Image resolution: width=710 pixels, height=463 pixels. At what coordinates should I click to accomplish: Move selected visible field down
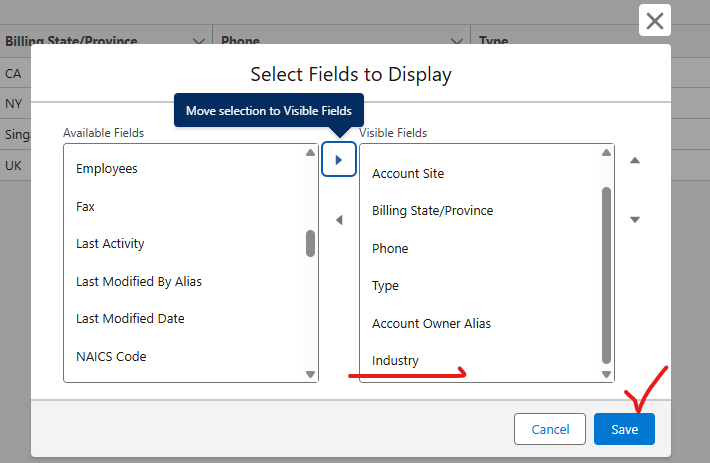pyautogui.click(x=634, y=220)
